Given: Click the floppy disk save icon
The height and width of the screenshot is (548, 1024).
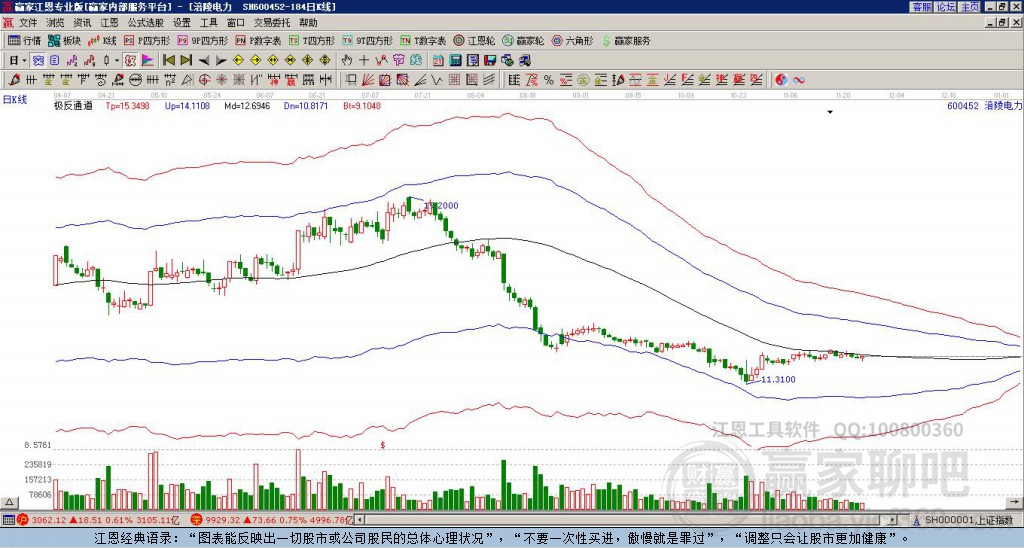Looking at the screenshot, I should coord(490,60).
